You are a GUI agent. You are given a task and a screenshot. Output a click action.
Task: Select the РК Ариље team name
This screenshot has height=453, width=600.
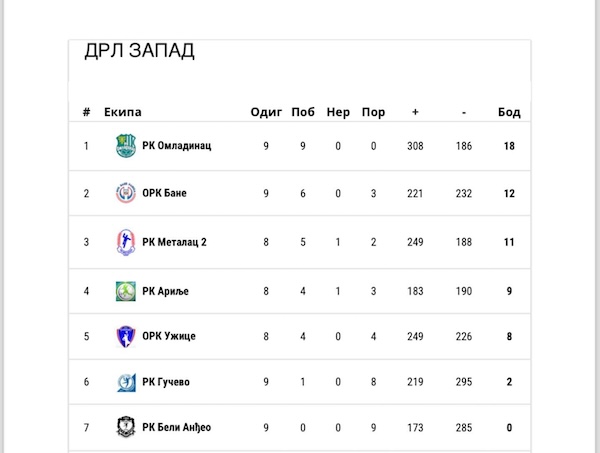(x=165, y=292)
